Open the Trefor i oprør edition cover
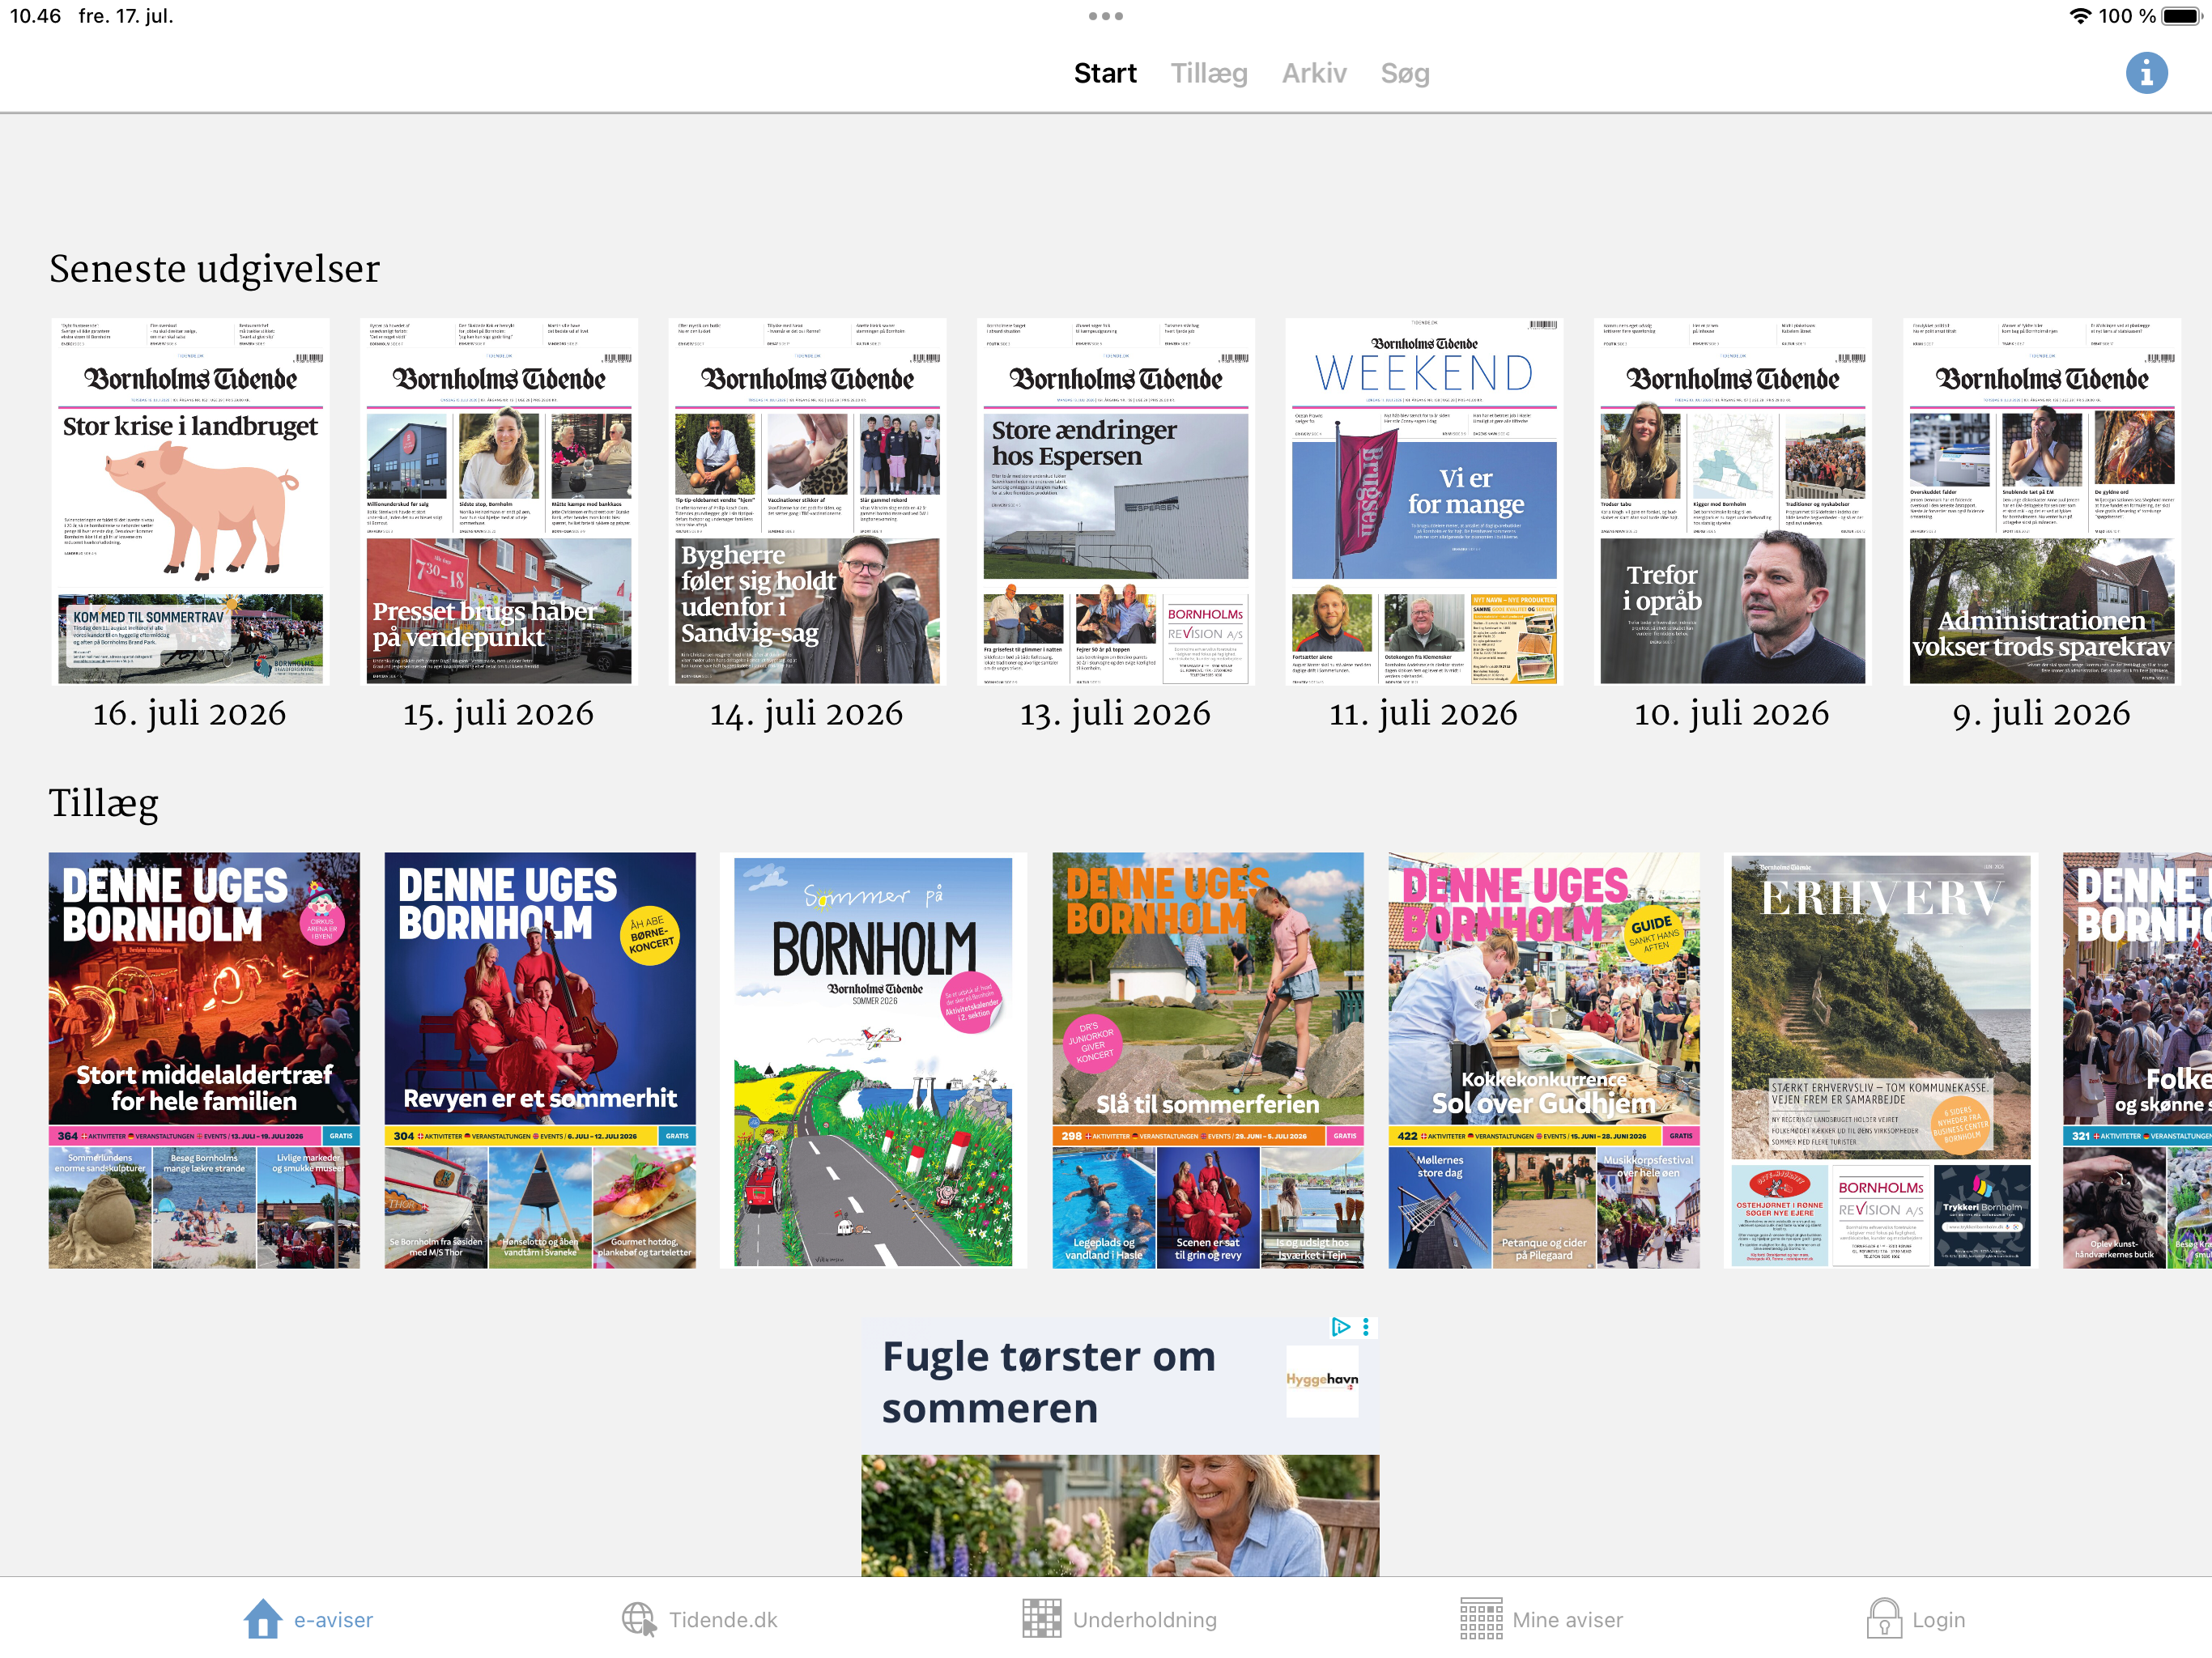The height and width of the screenshot is (1658, 2212). click(x=1733, y=501)
